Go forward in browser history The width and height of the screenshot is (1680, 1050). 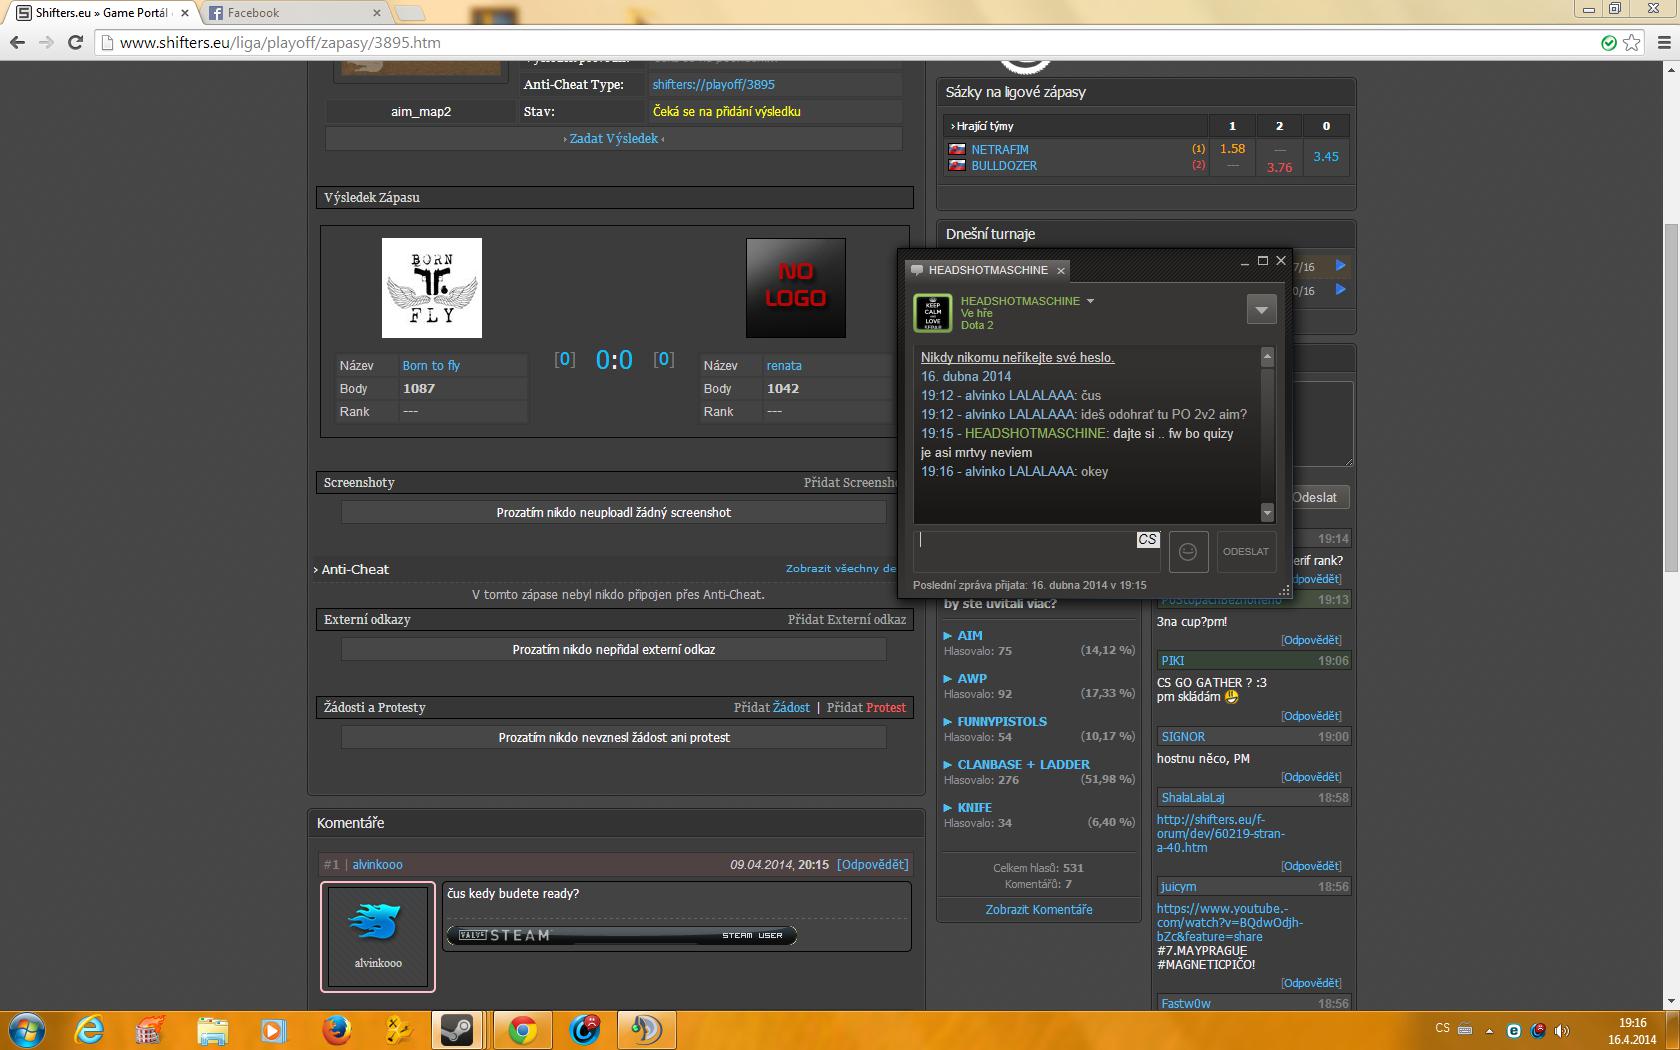click(x=46, y=42)
